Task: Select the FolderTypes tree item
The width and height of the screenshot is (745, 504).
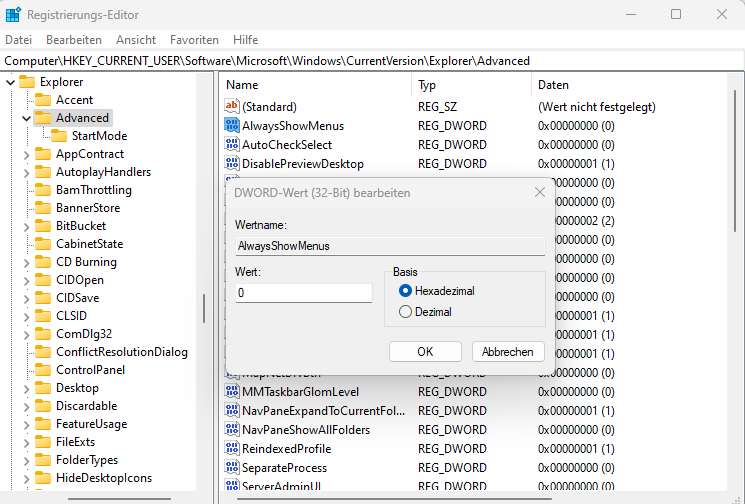Action: pyautogui.click(x=87, y=460)
